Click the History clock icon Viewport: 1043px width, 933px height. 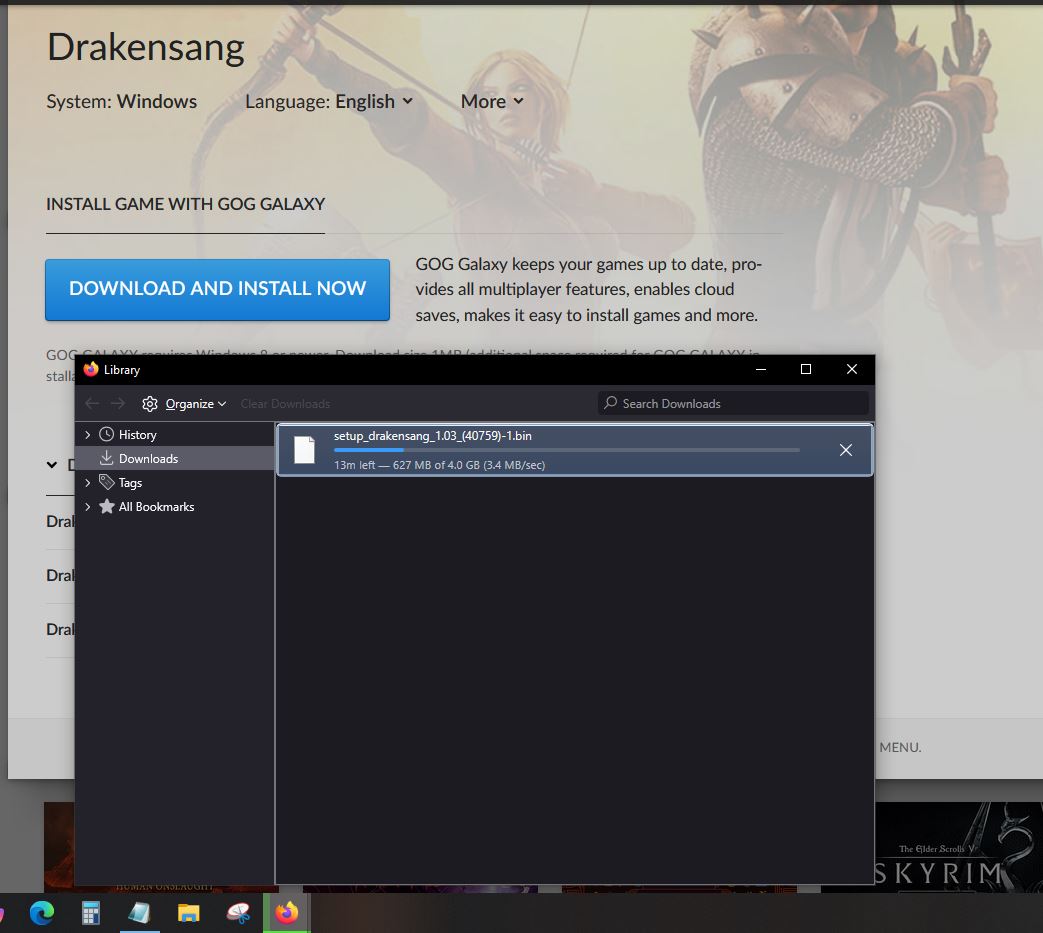pyautogui.click(x=106, y=434)
